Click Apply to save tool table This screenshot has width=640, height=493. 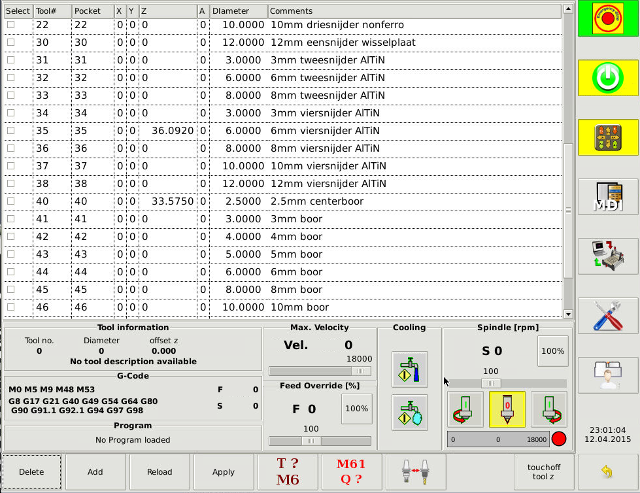click(223, 472)
